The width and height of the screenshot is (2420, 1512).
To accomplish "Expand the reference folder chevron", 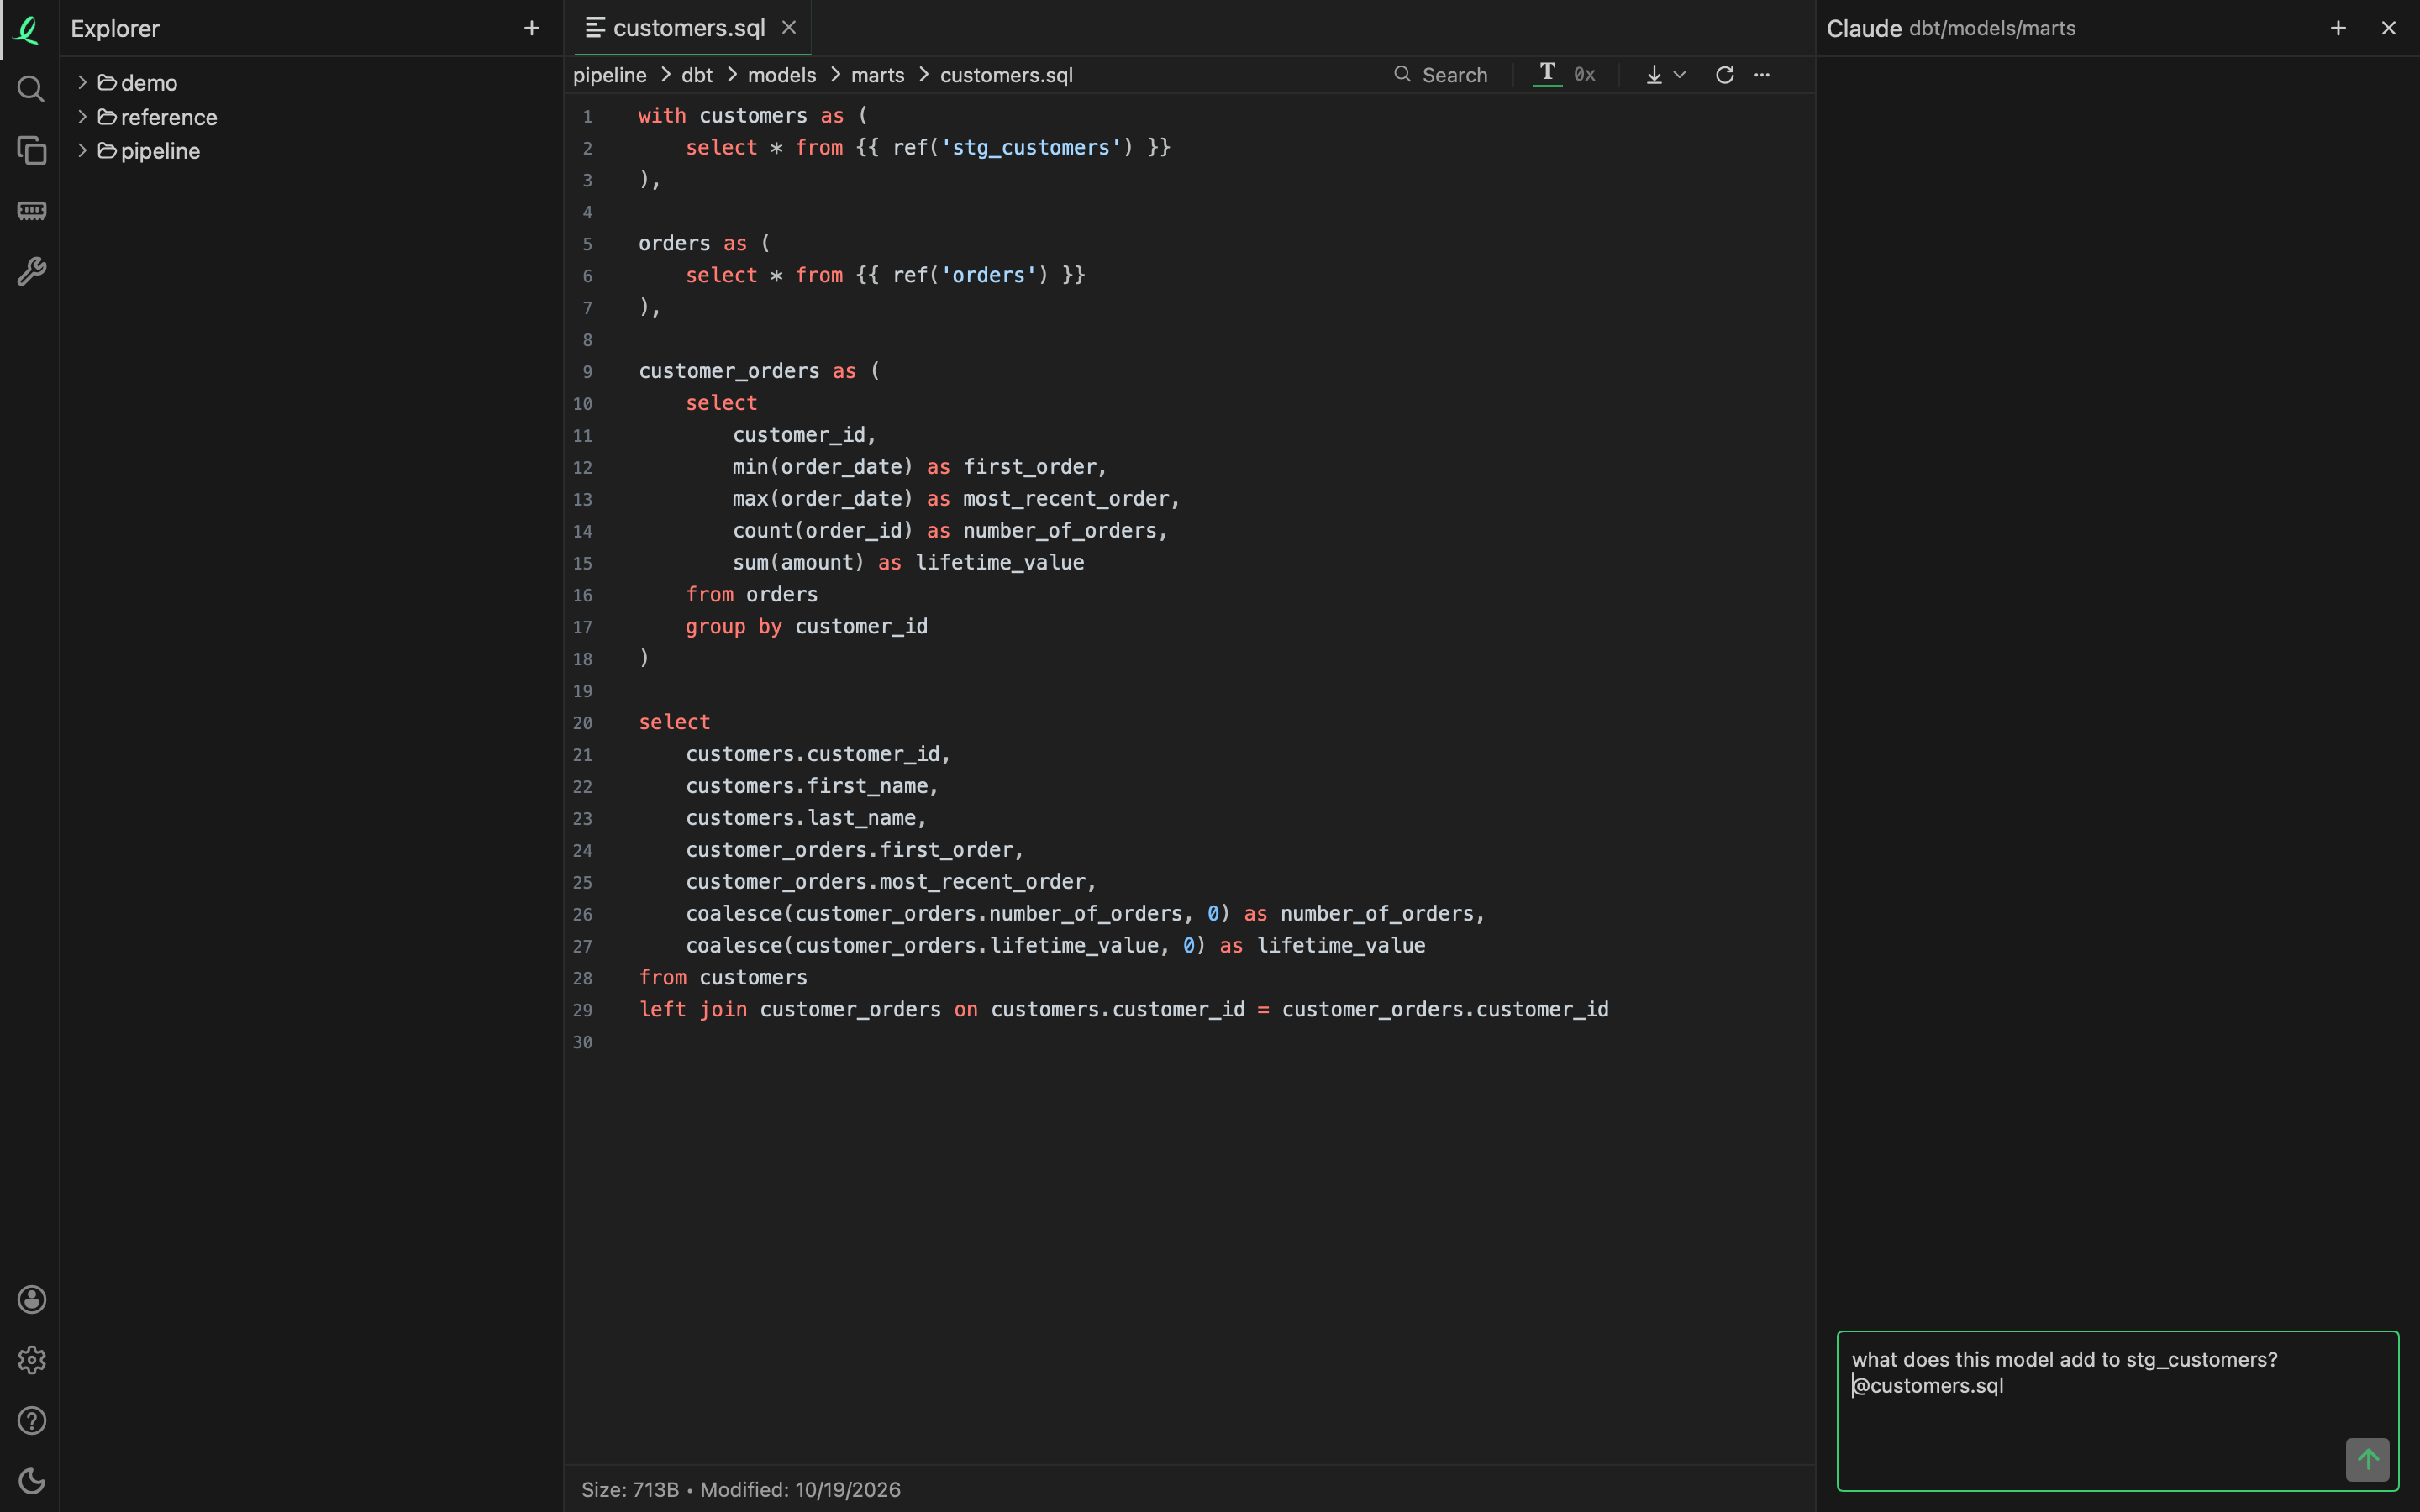I will [82, 116].
